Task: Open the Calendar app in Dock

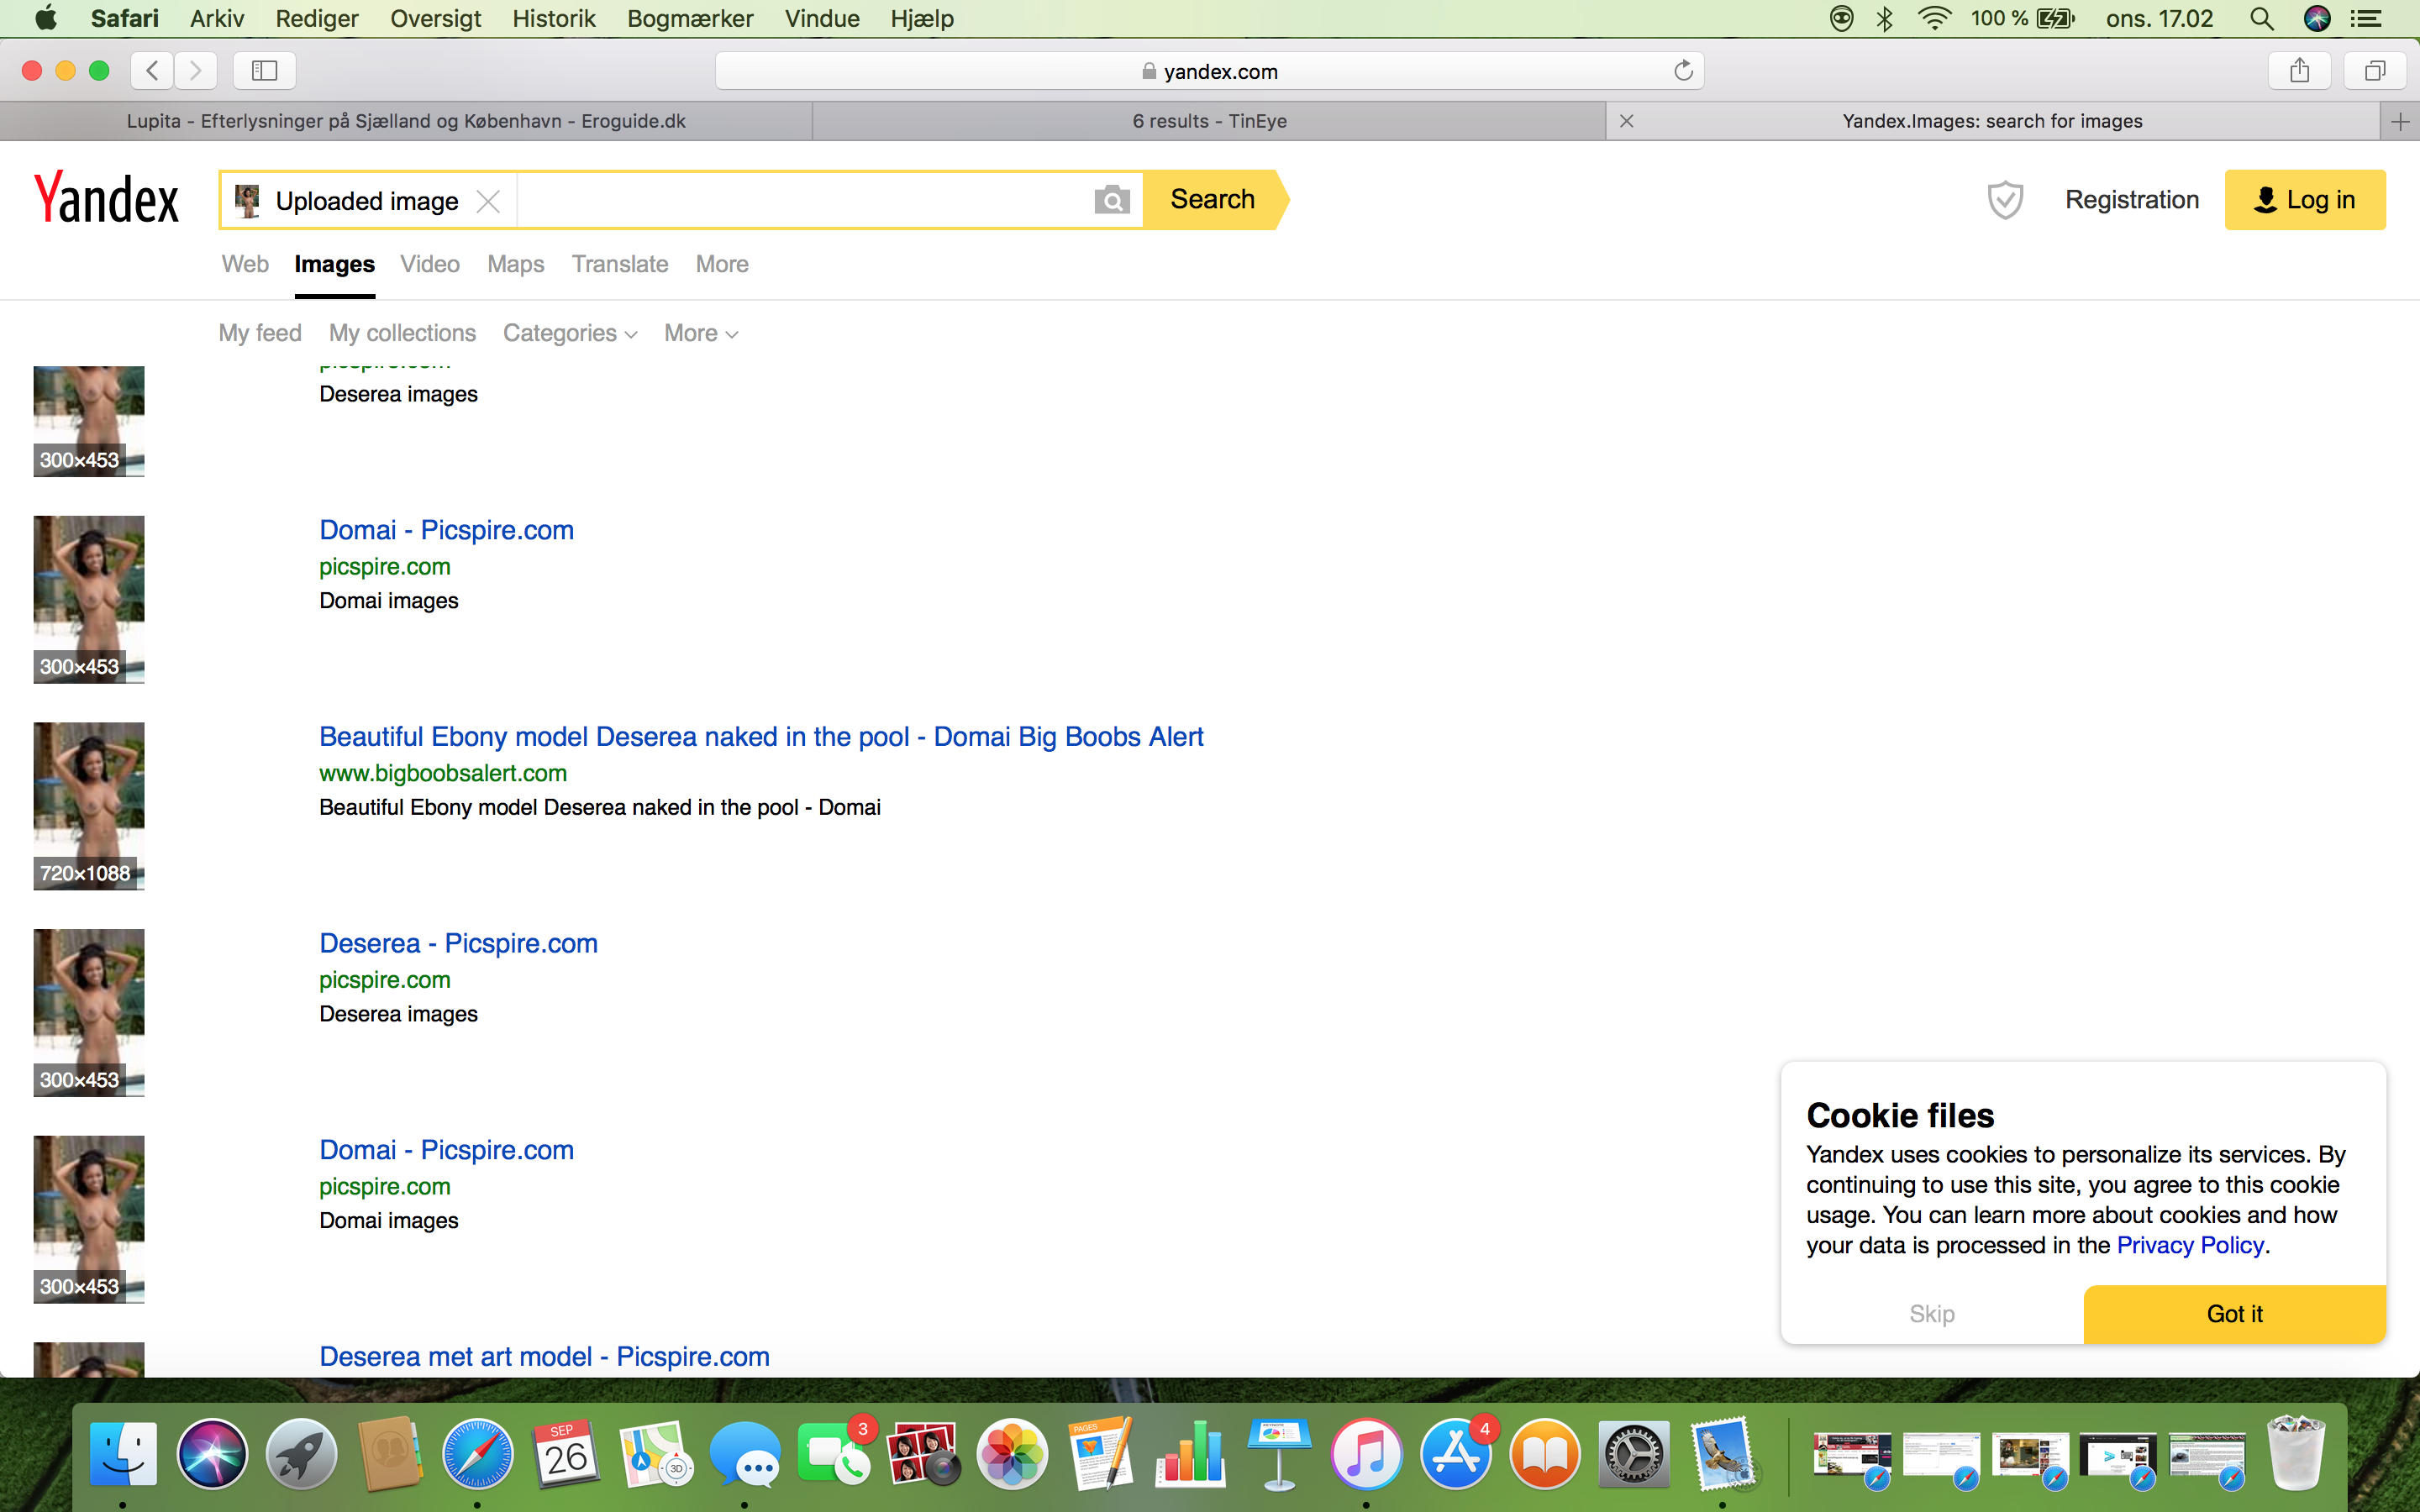Action: tap(567, 1453)
